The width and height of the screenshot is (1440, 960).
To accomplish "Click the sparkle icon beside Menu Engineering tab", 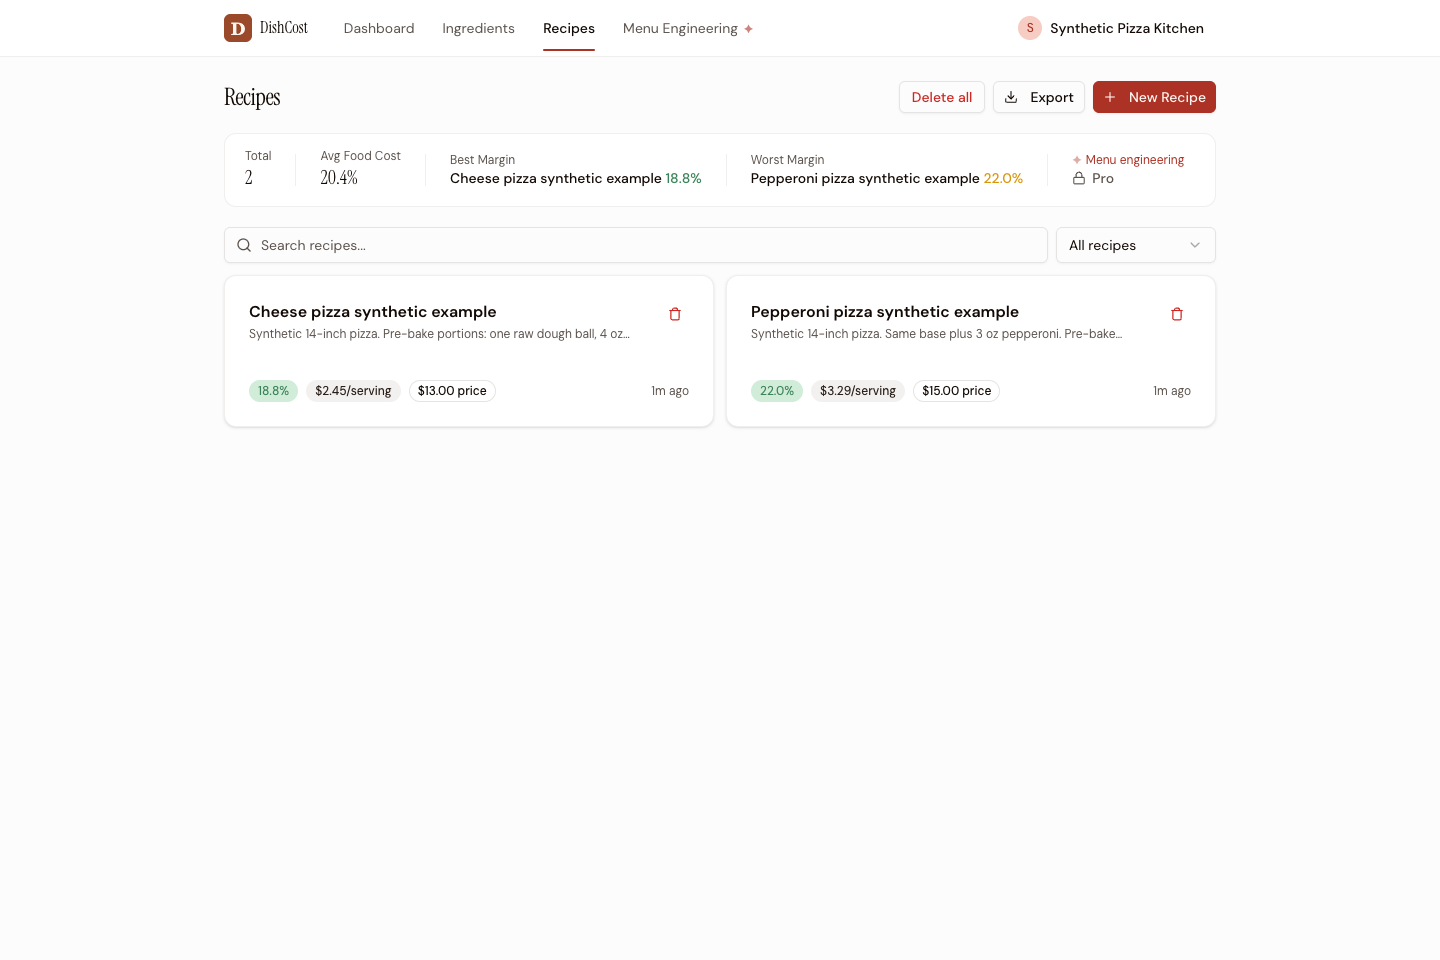I will (748, 29).
